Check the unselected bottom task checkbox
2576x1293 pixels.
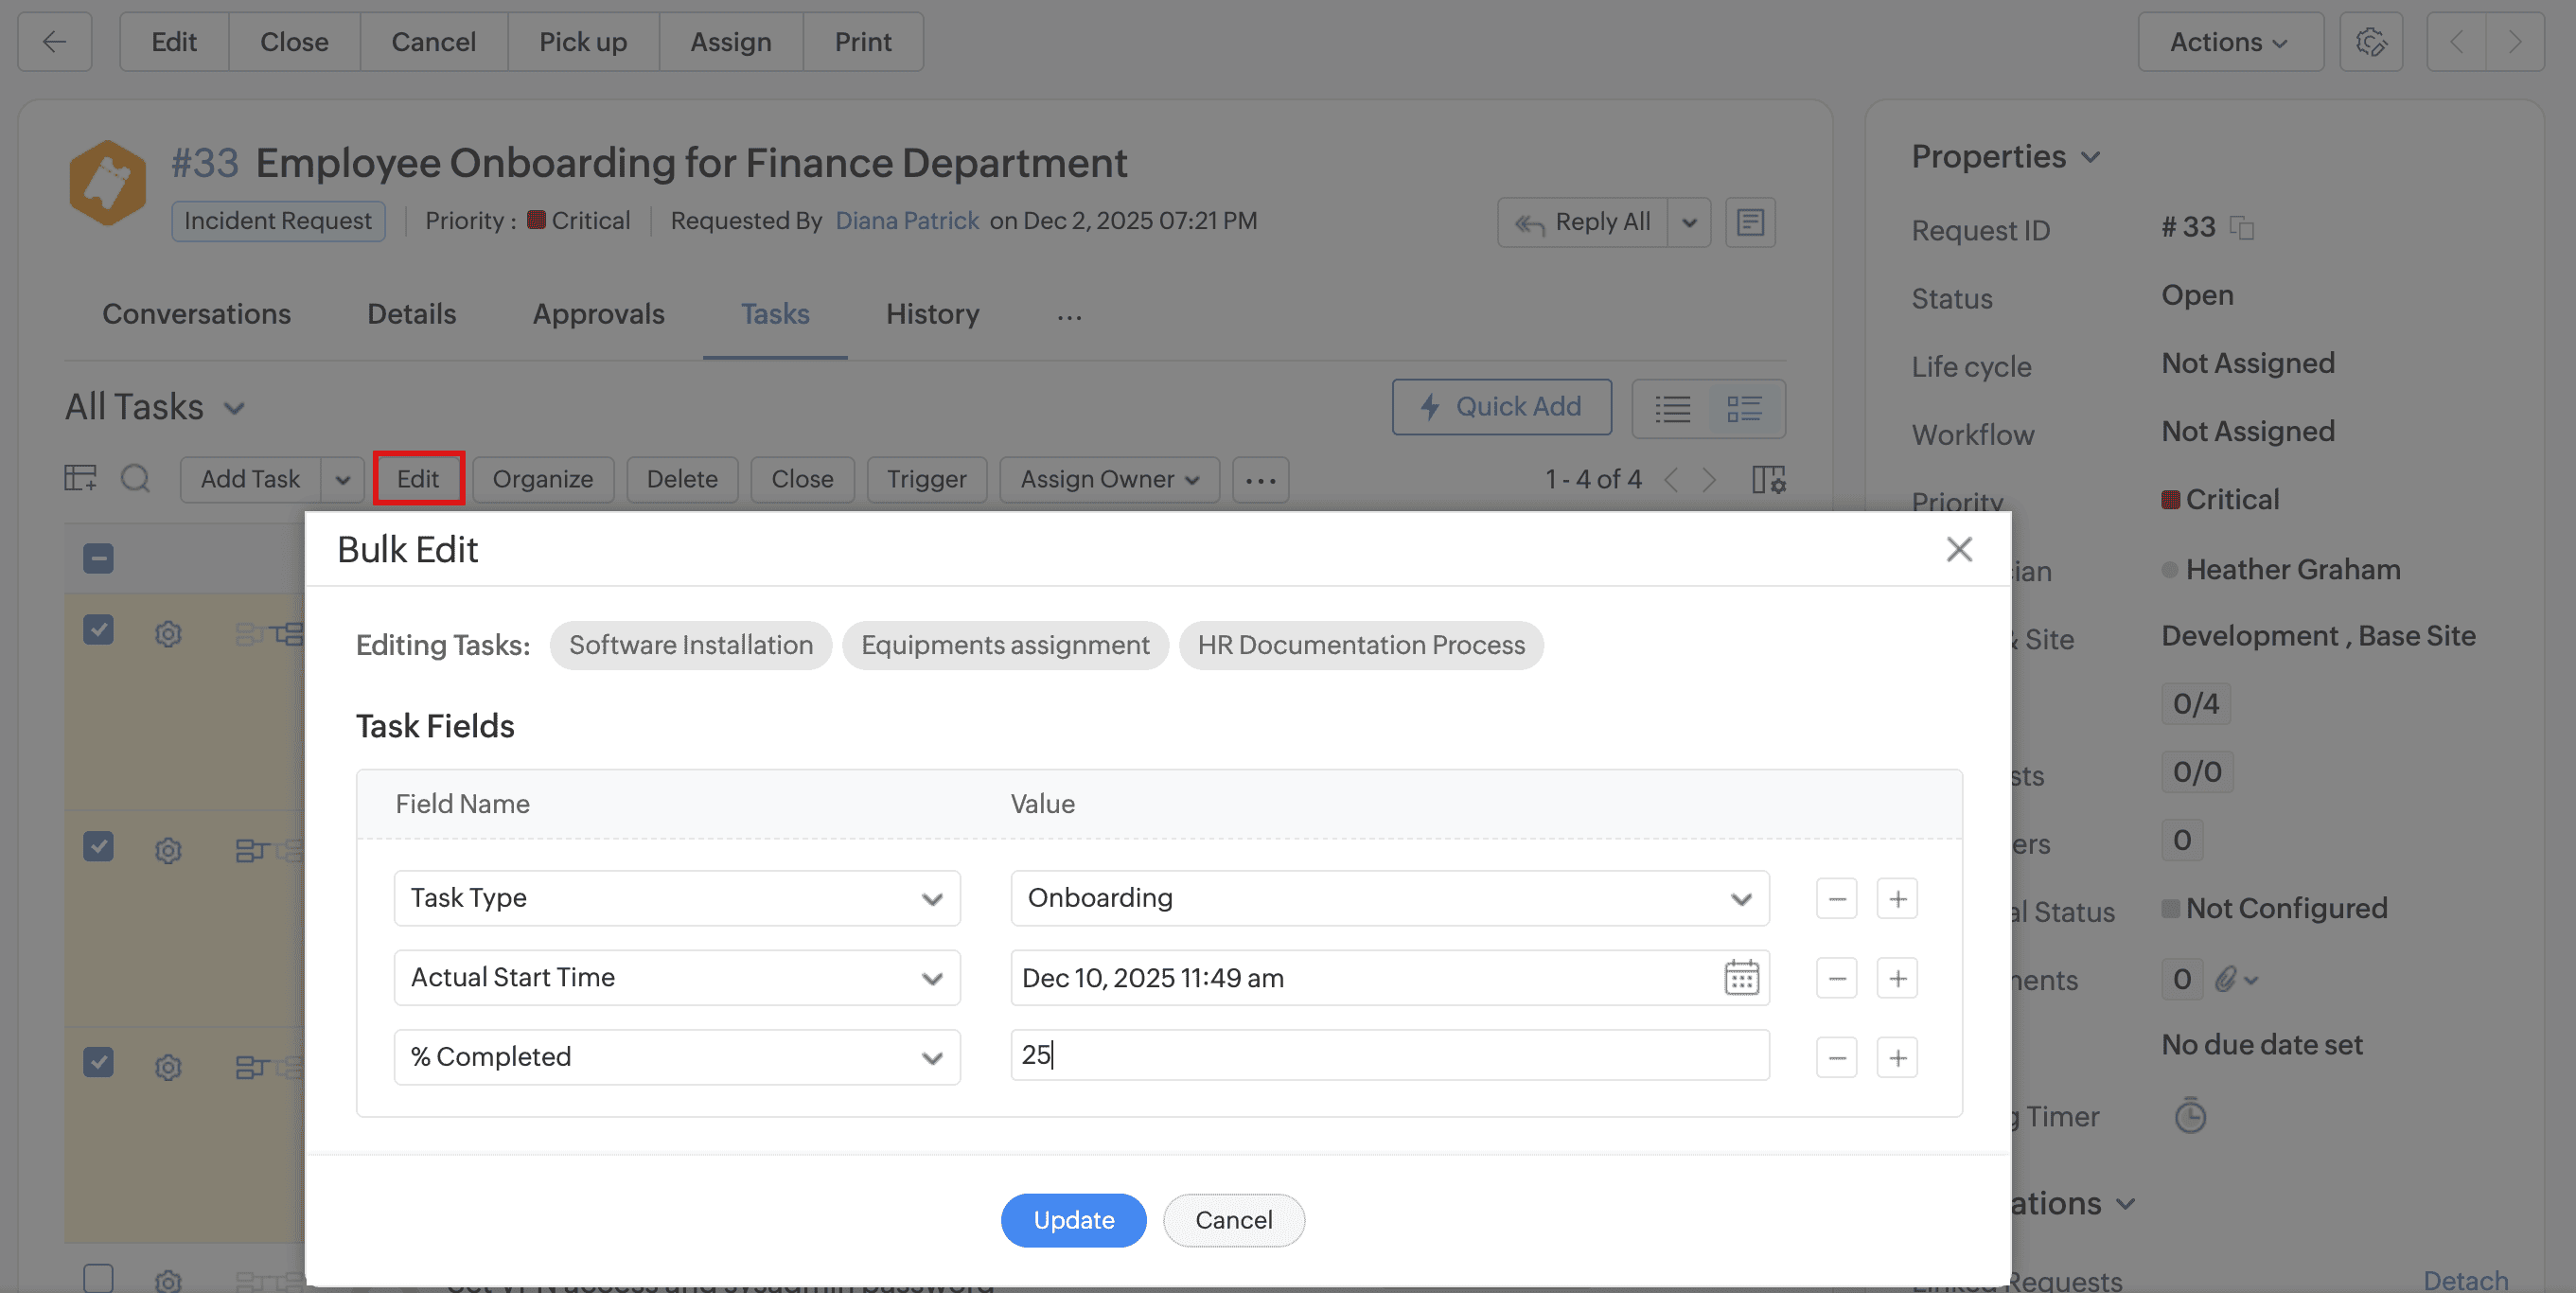click(98, 1277)
